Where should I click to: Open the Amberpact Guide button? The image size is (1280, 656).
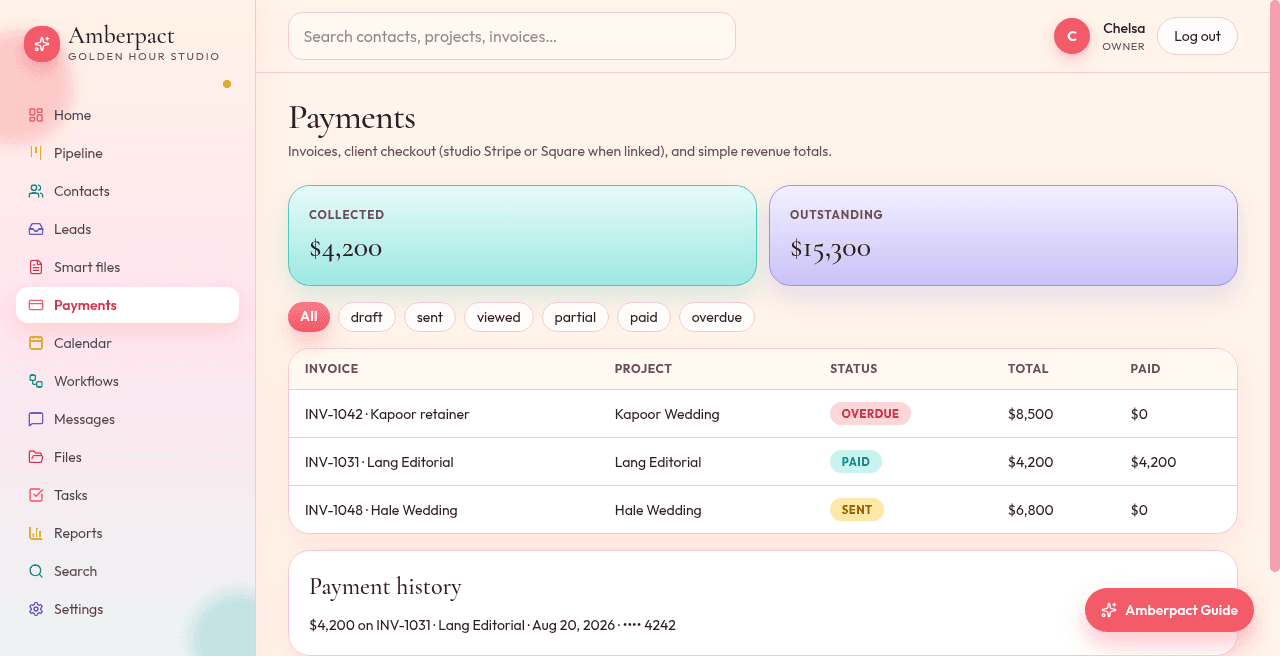1169,610
